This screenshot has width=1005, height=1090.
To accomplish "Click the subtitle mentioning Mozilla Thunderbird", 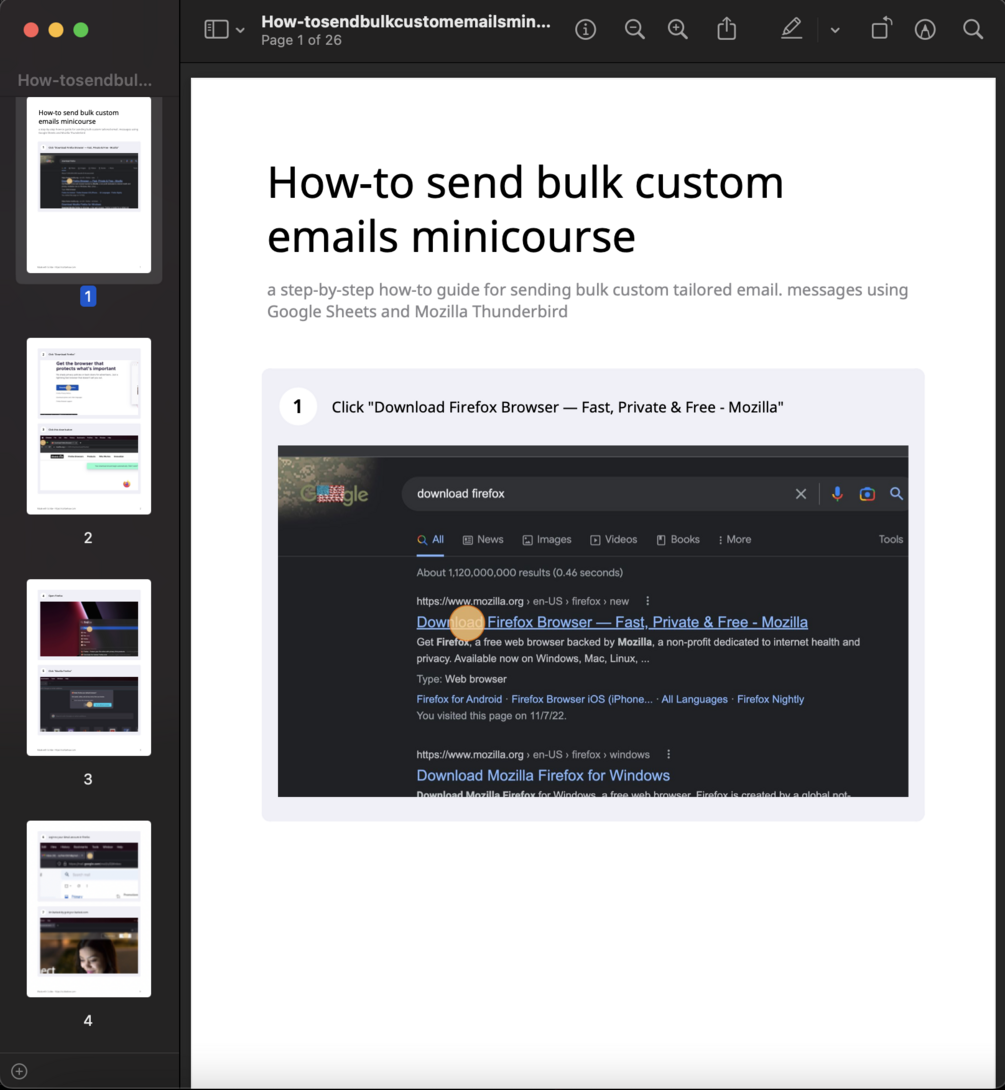I will (587, 300).
